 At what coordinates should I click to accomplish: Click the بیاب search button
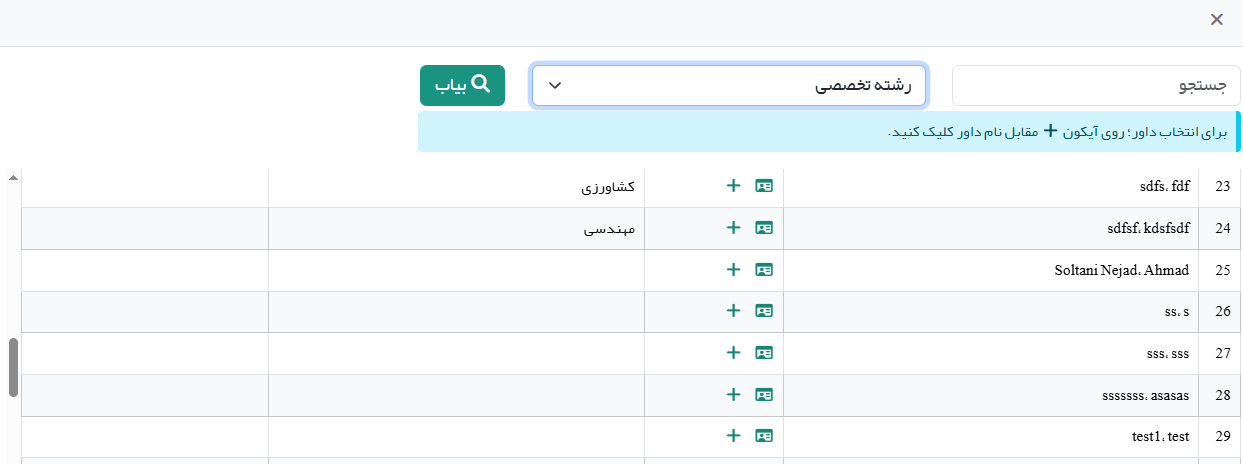tap(462, 86)
